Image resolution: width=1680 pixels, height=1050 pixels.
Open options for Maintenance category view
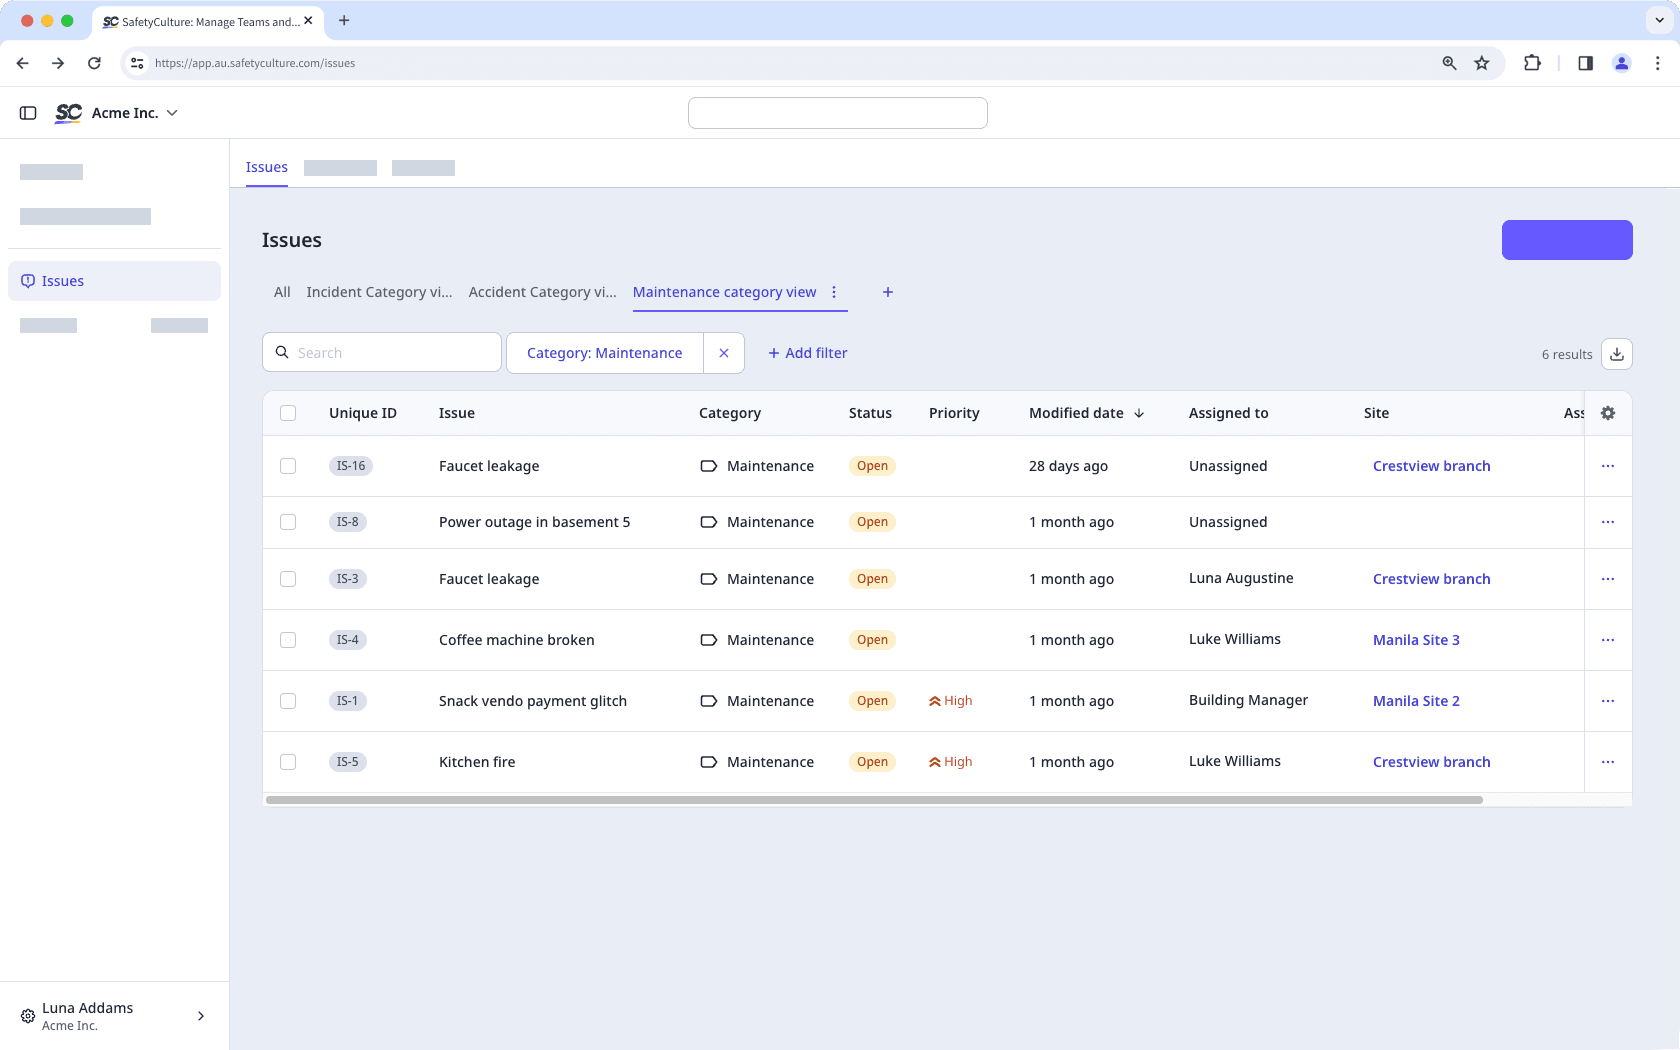pyautogui.click(x=835, y=292)
